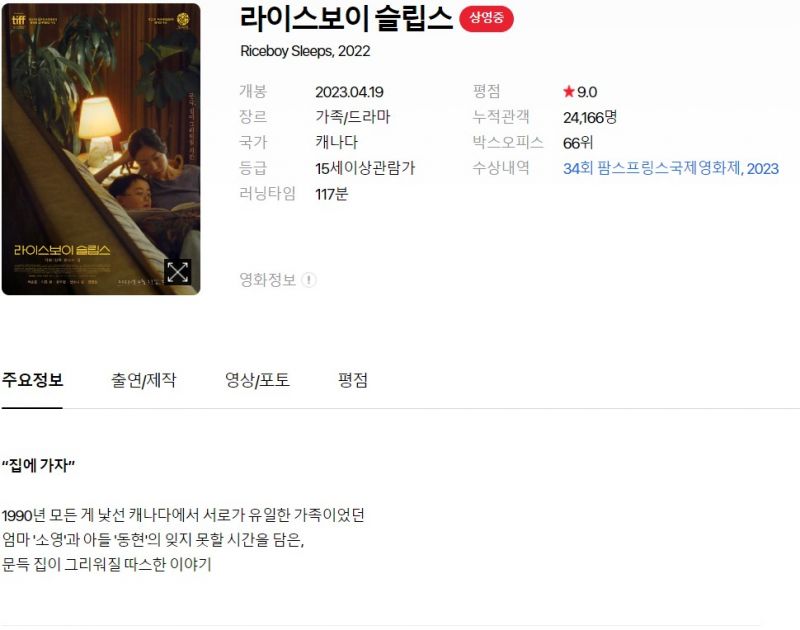This screenshot has height=630, width=800.
Task: Click the red 상영중 badge
Action: 486,18
